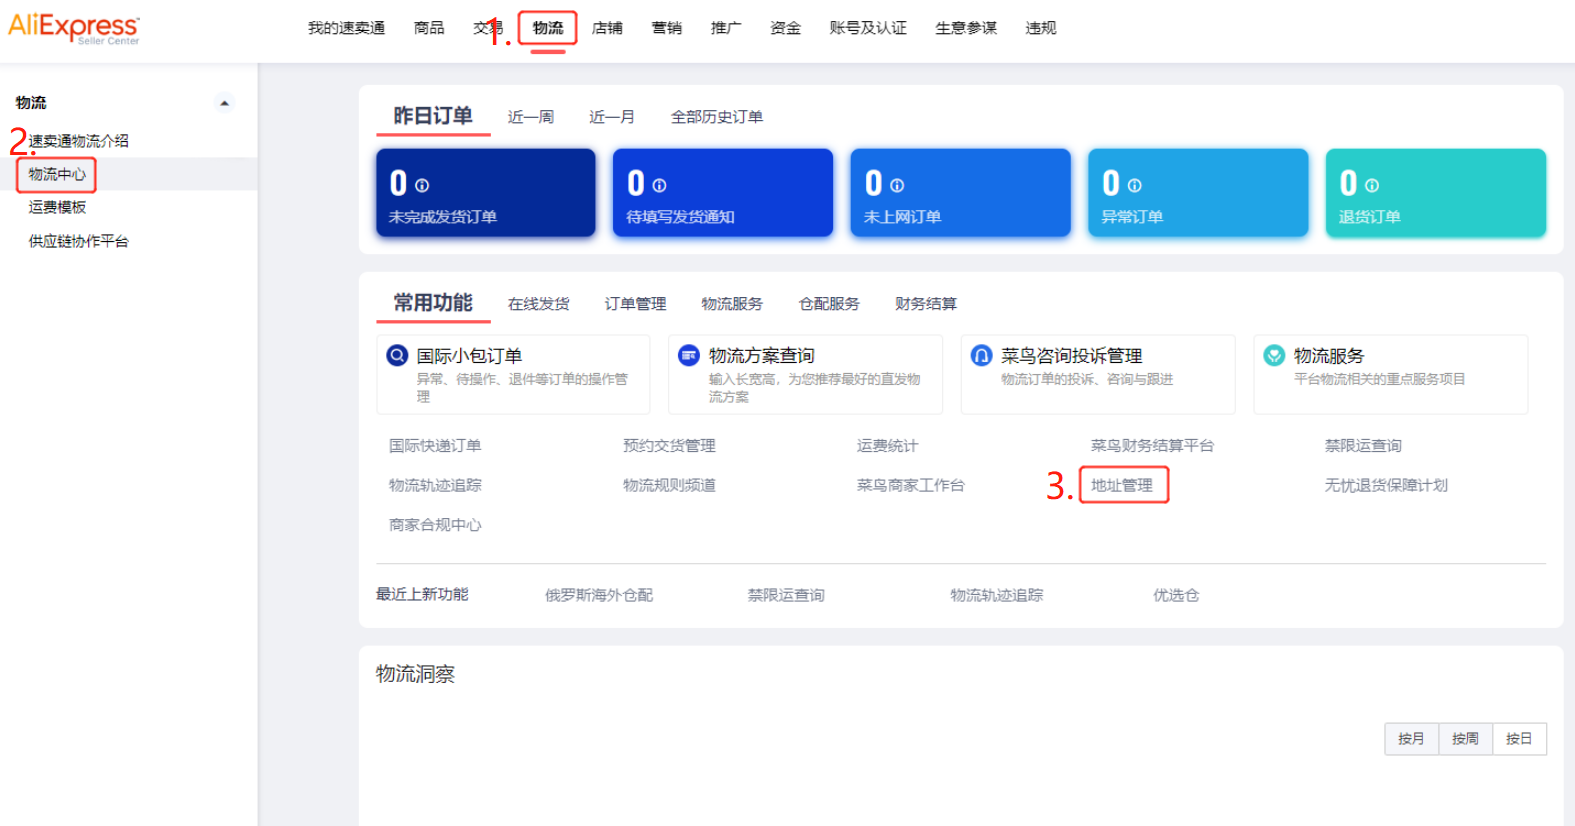Click the 菜鸟咨询投诉管理 headset icon

tap(982, 355)
